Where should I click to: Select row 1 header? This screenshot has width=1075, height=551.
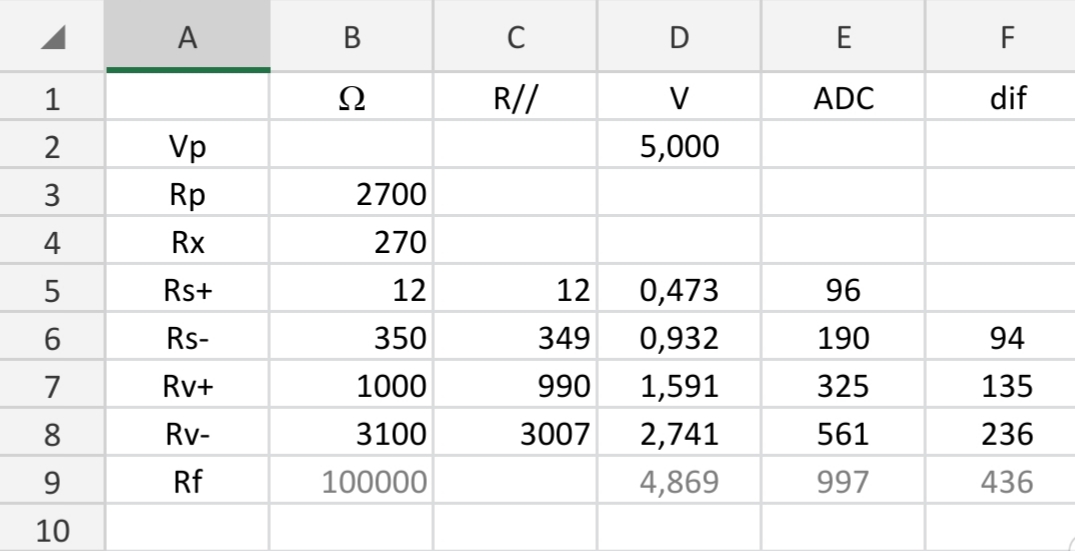click(x=52, y=97)
